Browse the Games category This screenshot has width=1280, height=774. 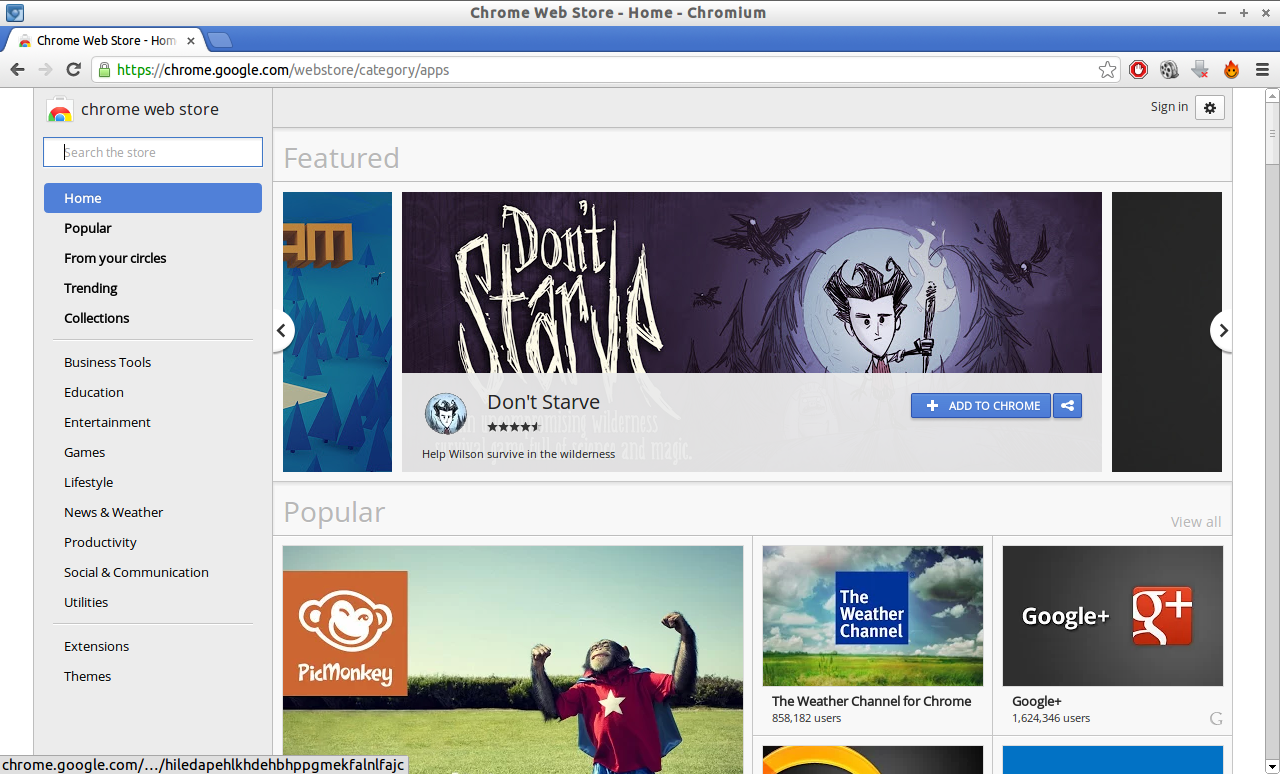coord(85,452)
